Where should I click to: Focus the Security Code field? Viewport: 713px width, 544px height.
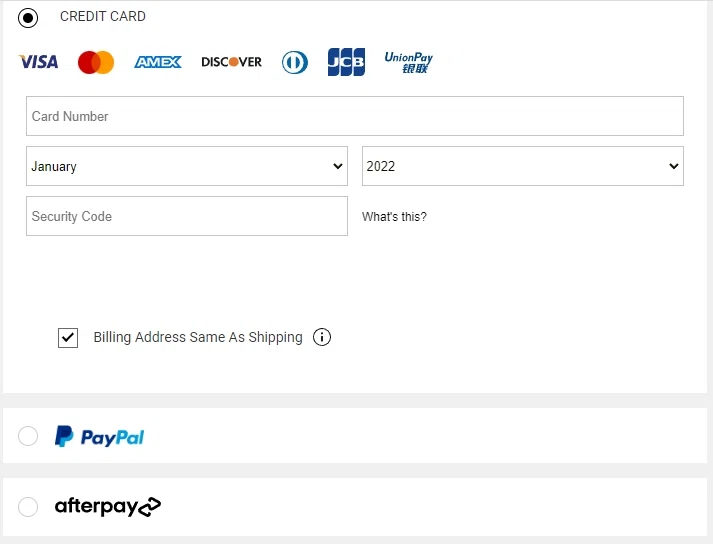click(x=187, y=216)
